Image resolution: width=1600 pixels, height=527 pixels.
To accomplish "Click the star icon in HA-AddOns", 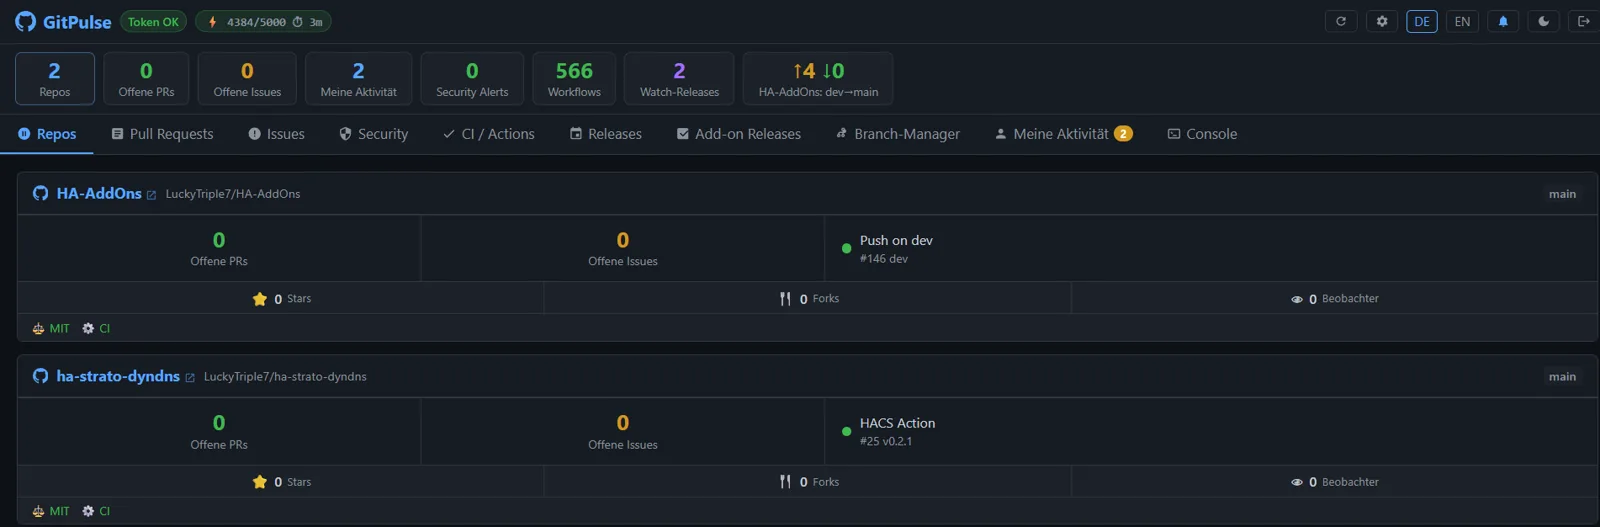I will (260, 299).
